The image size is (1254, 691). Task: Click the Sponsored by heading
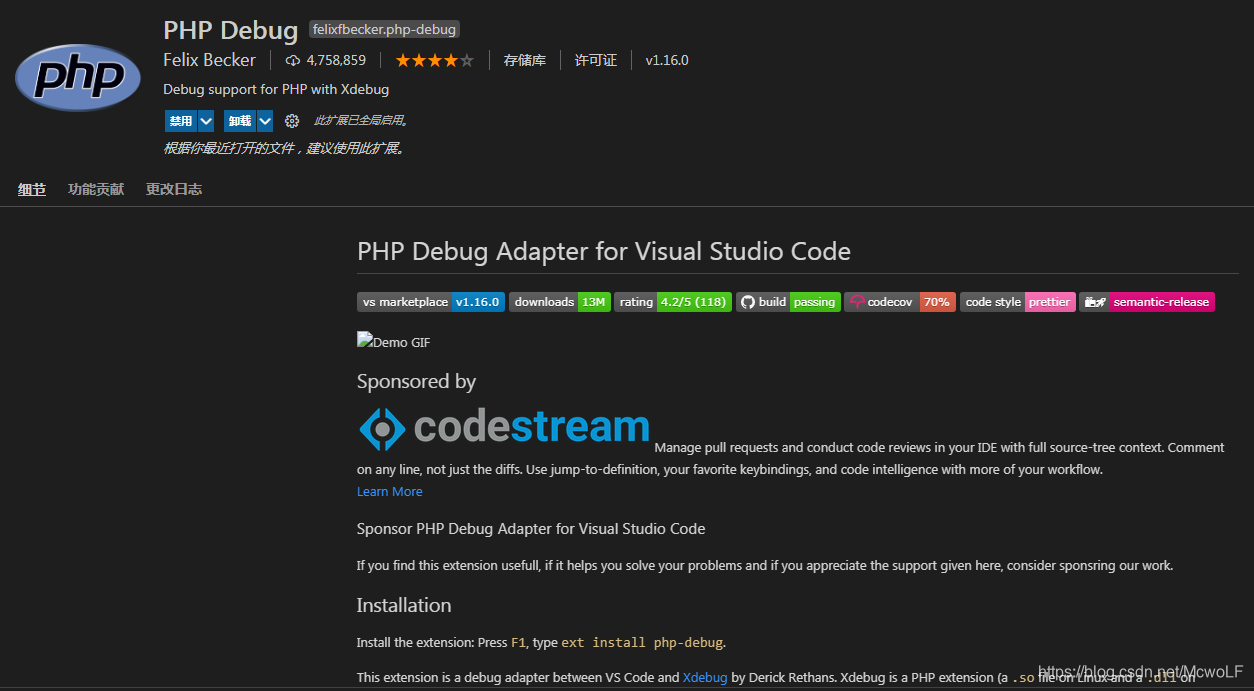(x=417, y=381)
